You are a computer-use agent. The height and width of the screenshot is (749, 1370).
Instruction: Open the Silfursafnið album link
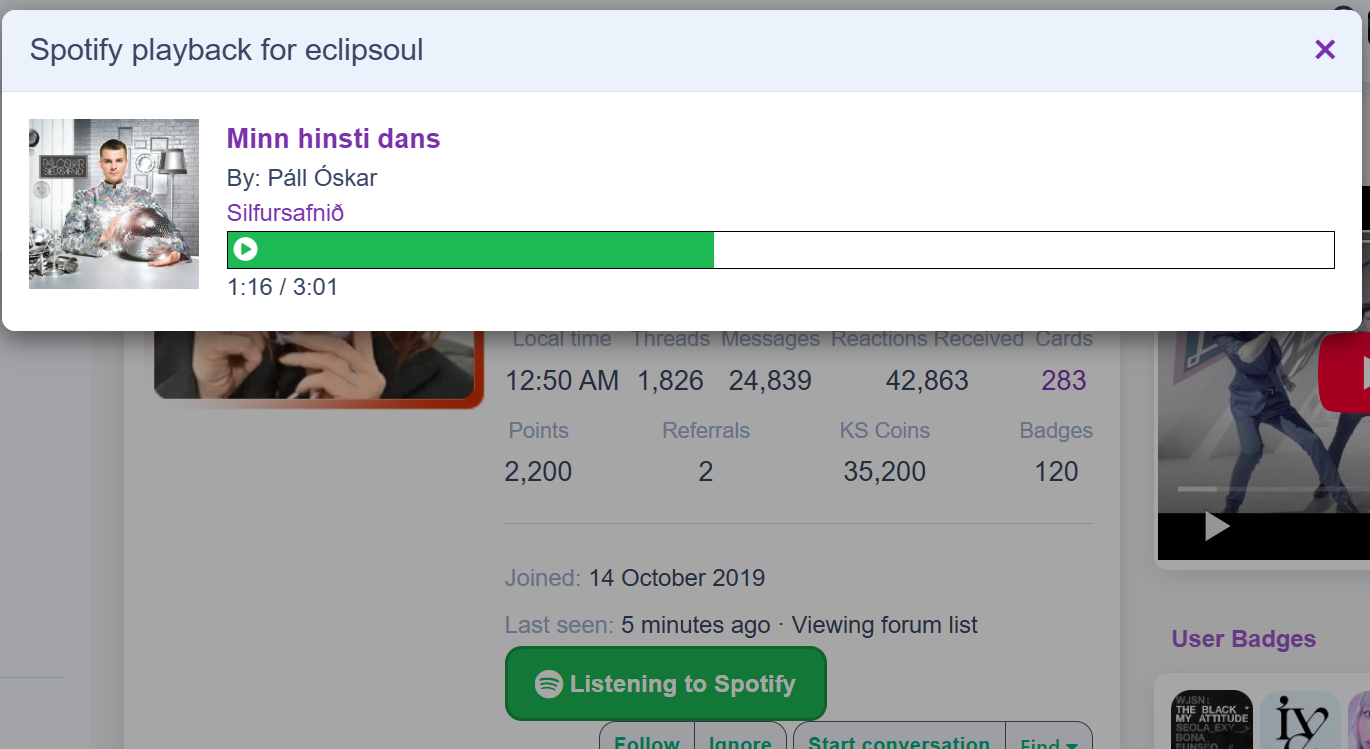coord(285,213)
